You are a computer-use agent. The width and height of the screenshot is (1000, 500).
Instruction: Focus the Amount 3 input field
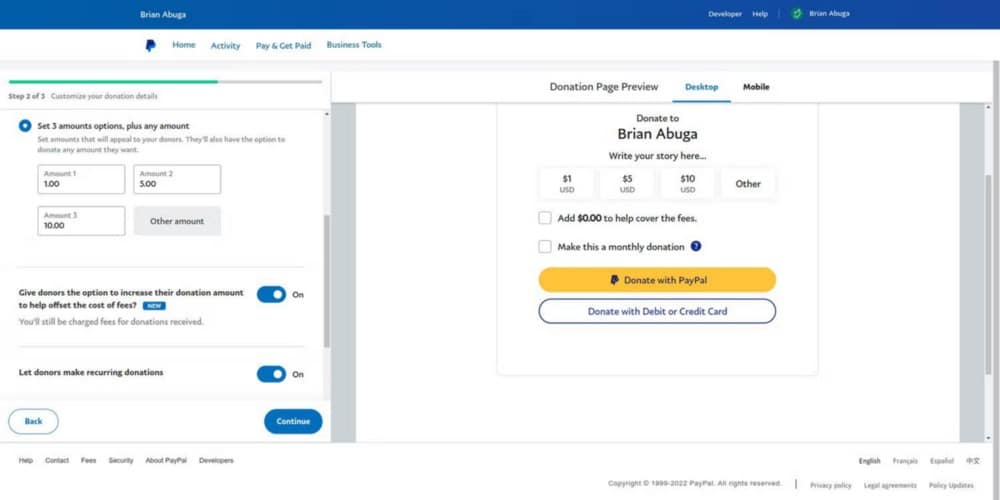81,221
